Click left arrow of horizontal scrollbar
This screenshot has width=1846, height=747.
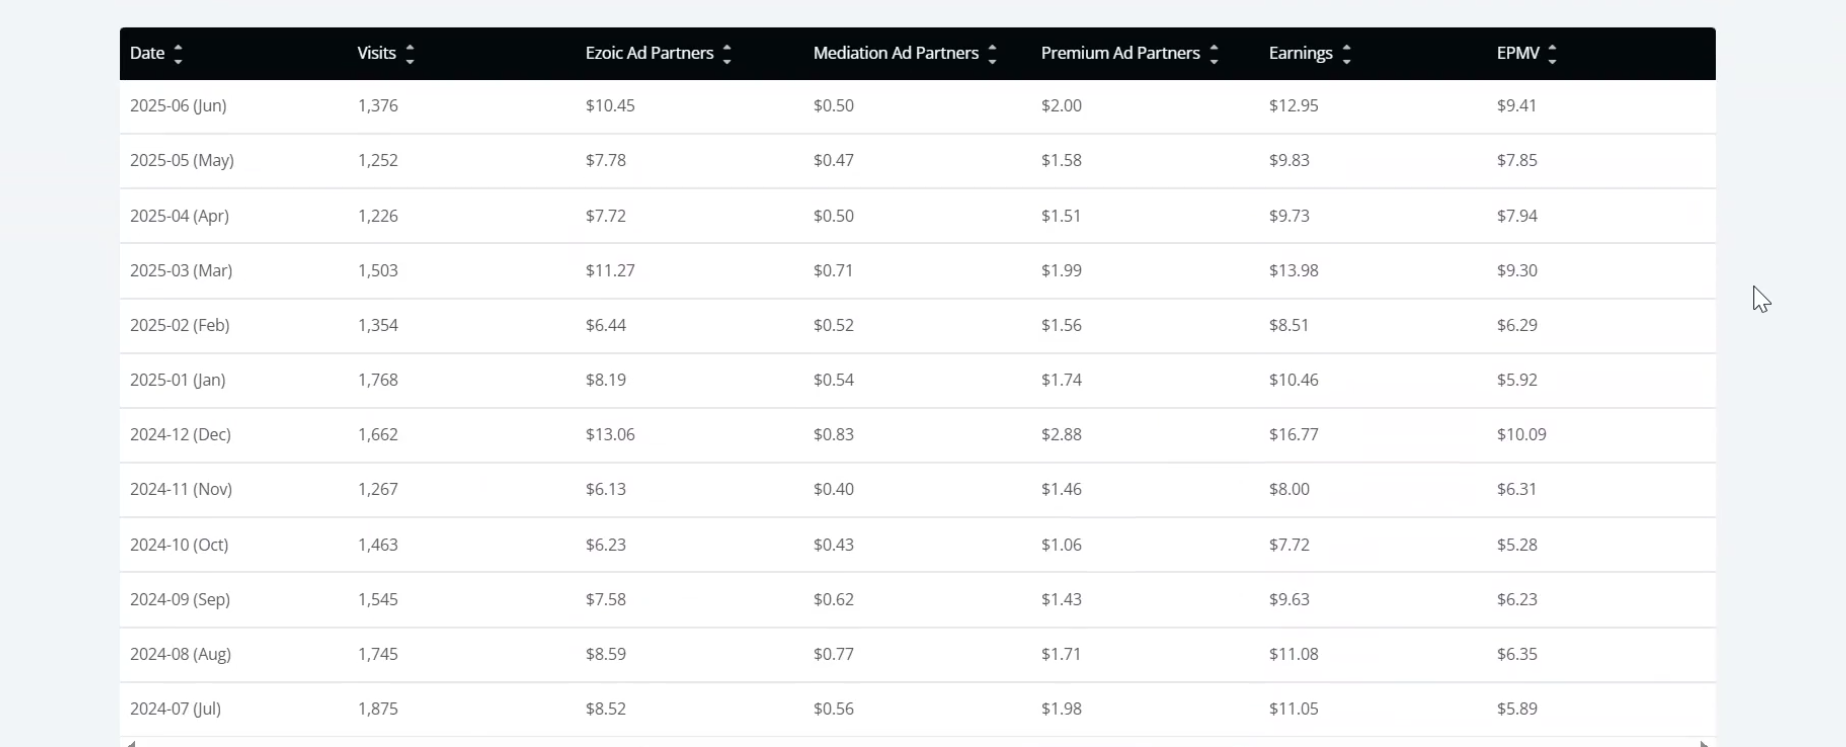tap(130, 743)
